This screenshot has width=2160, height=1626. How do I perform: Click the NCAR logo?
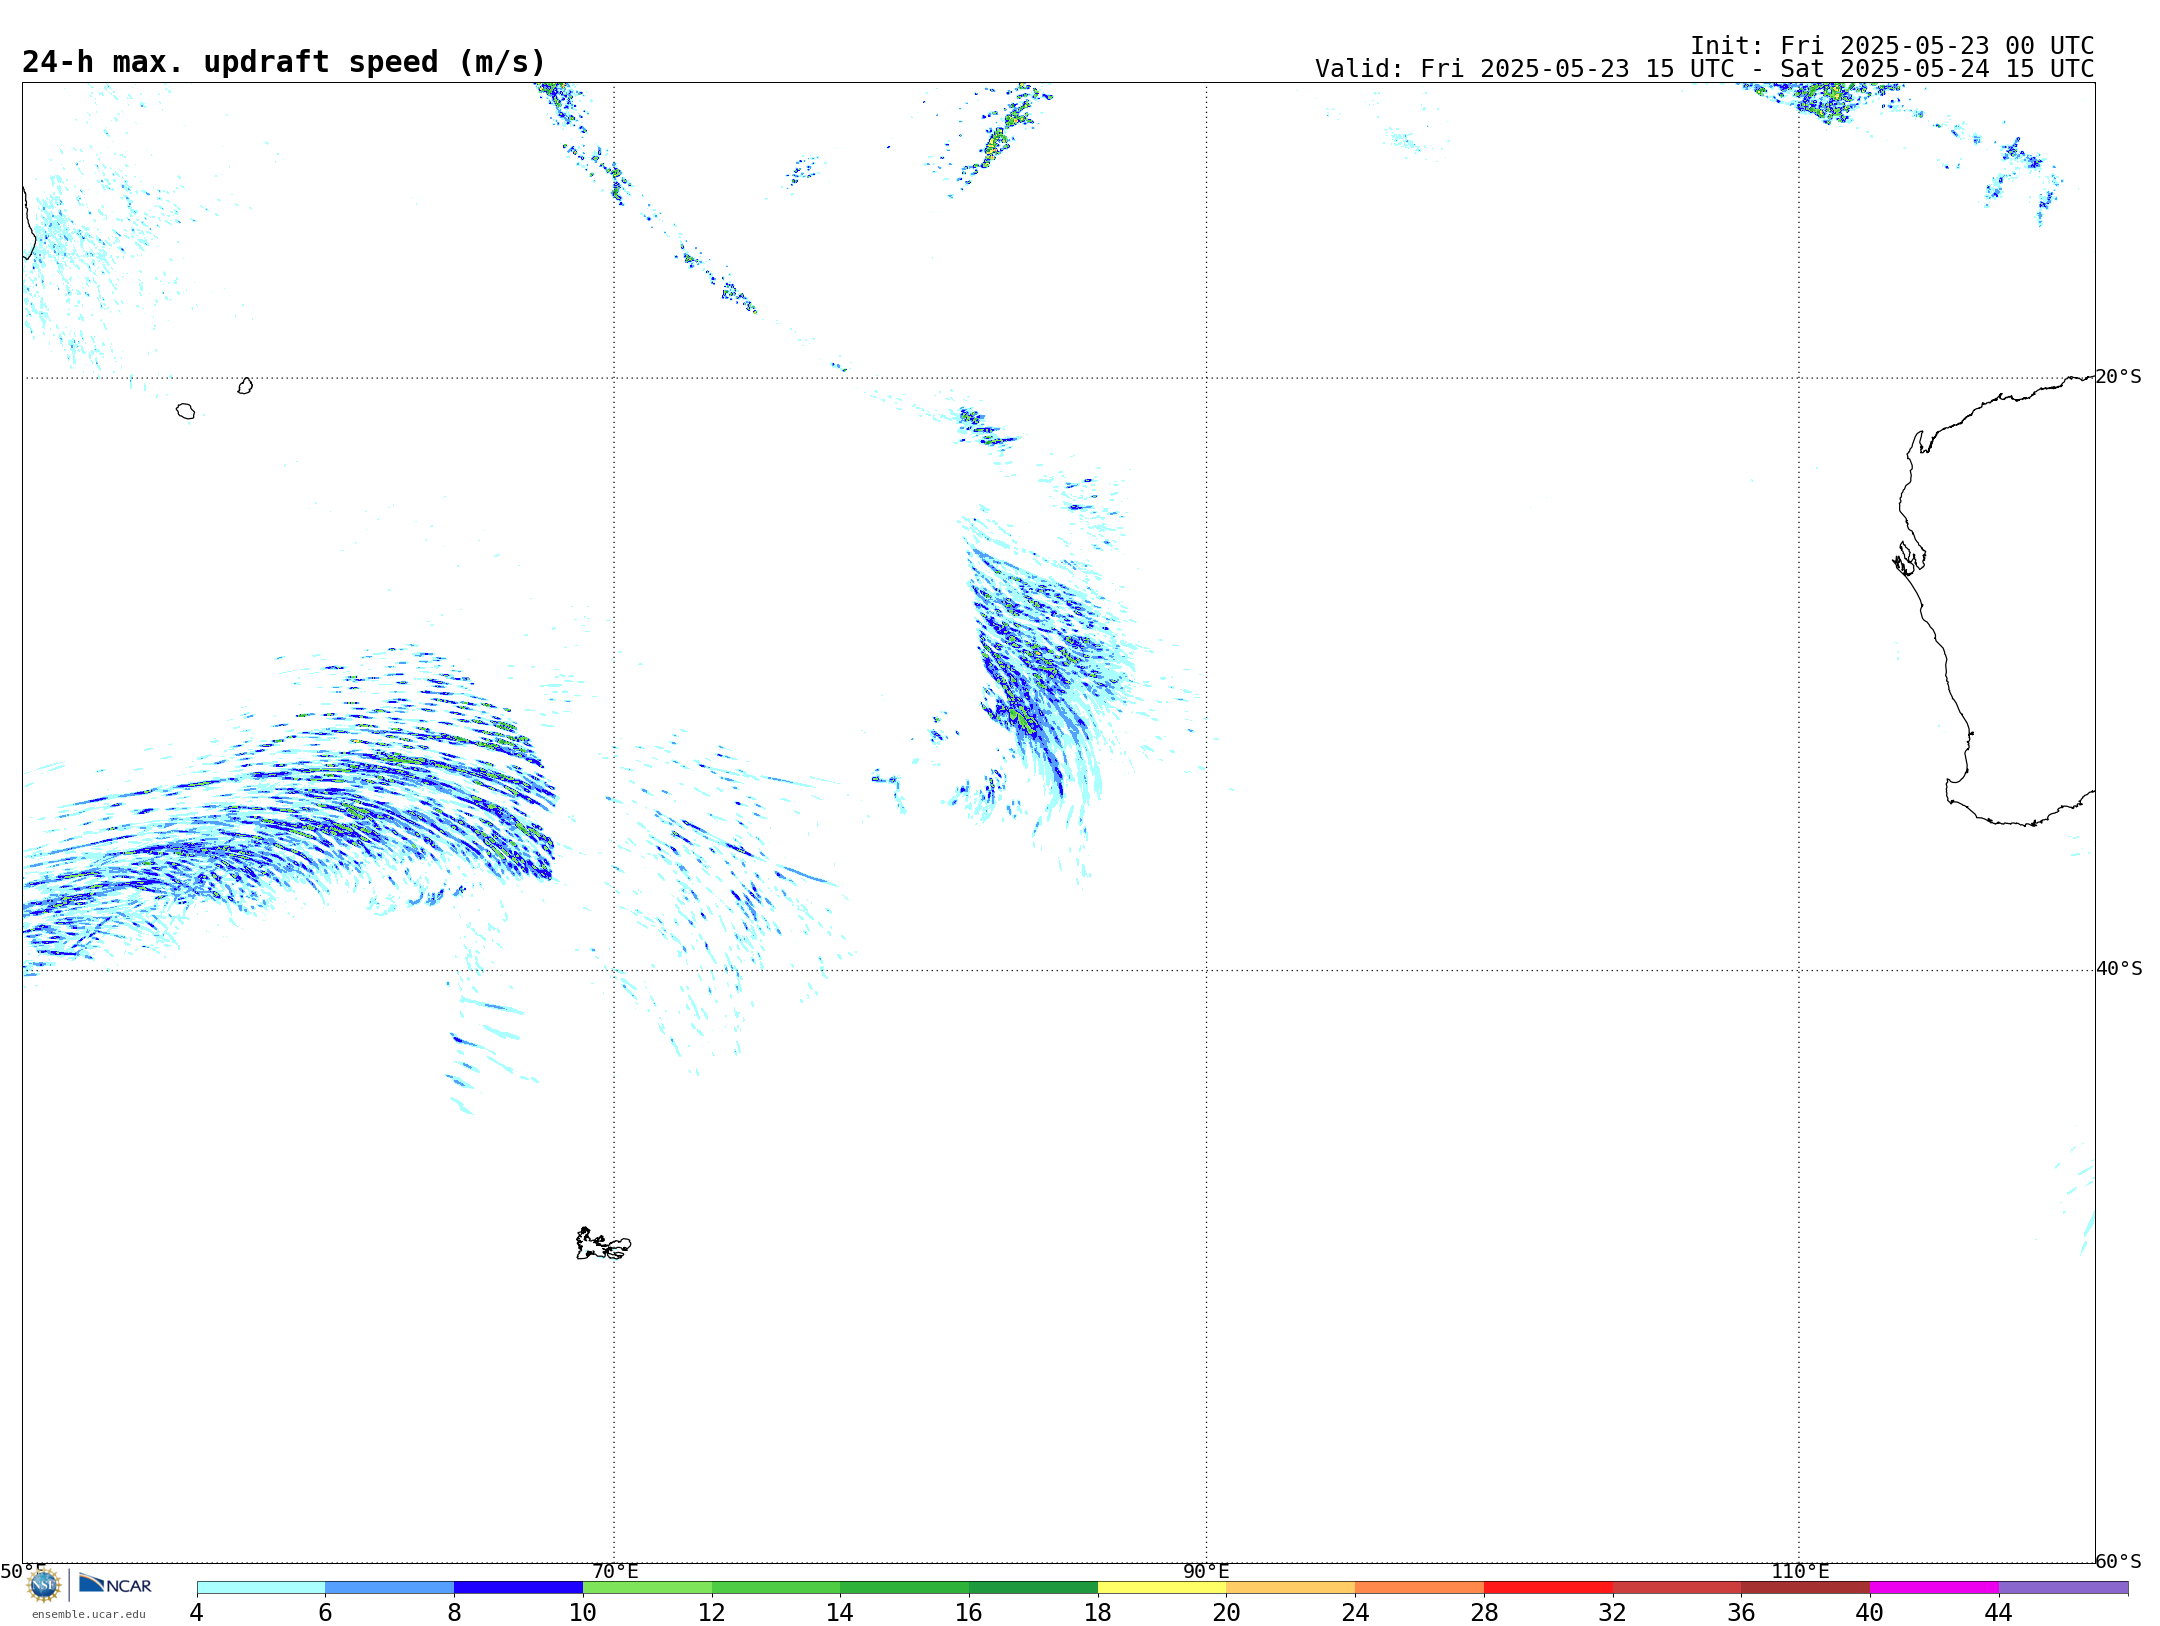115,1584
